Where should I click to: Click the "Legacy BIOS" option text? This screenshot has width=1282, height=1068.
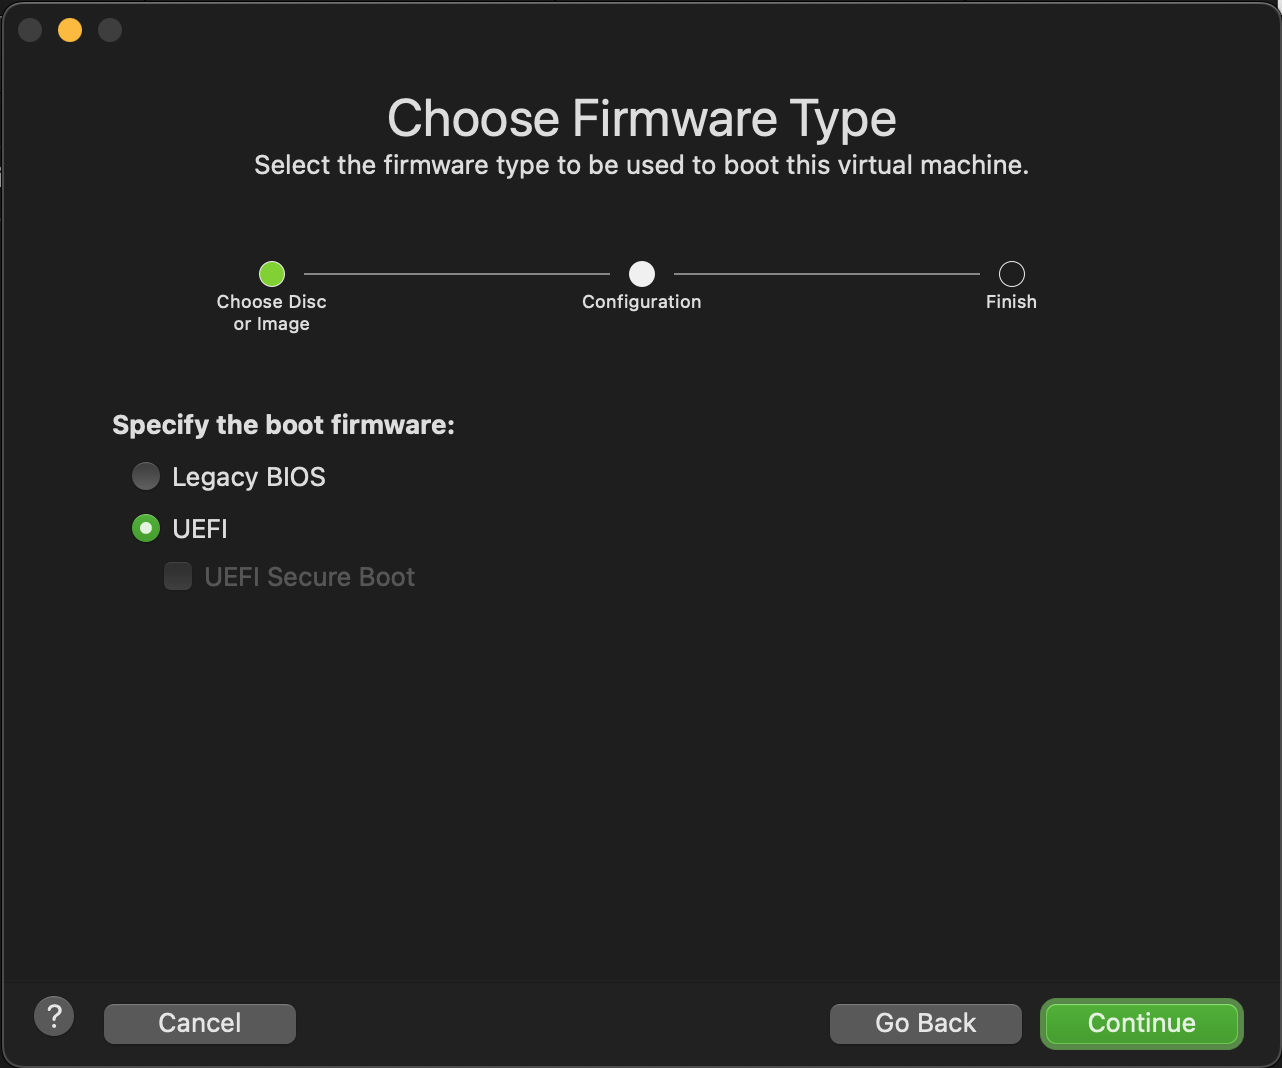coord(249,477)
